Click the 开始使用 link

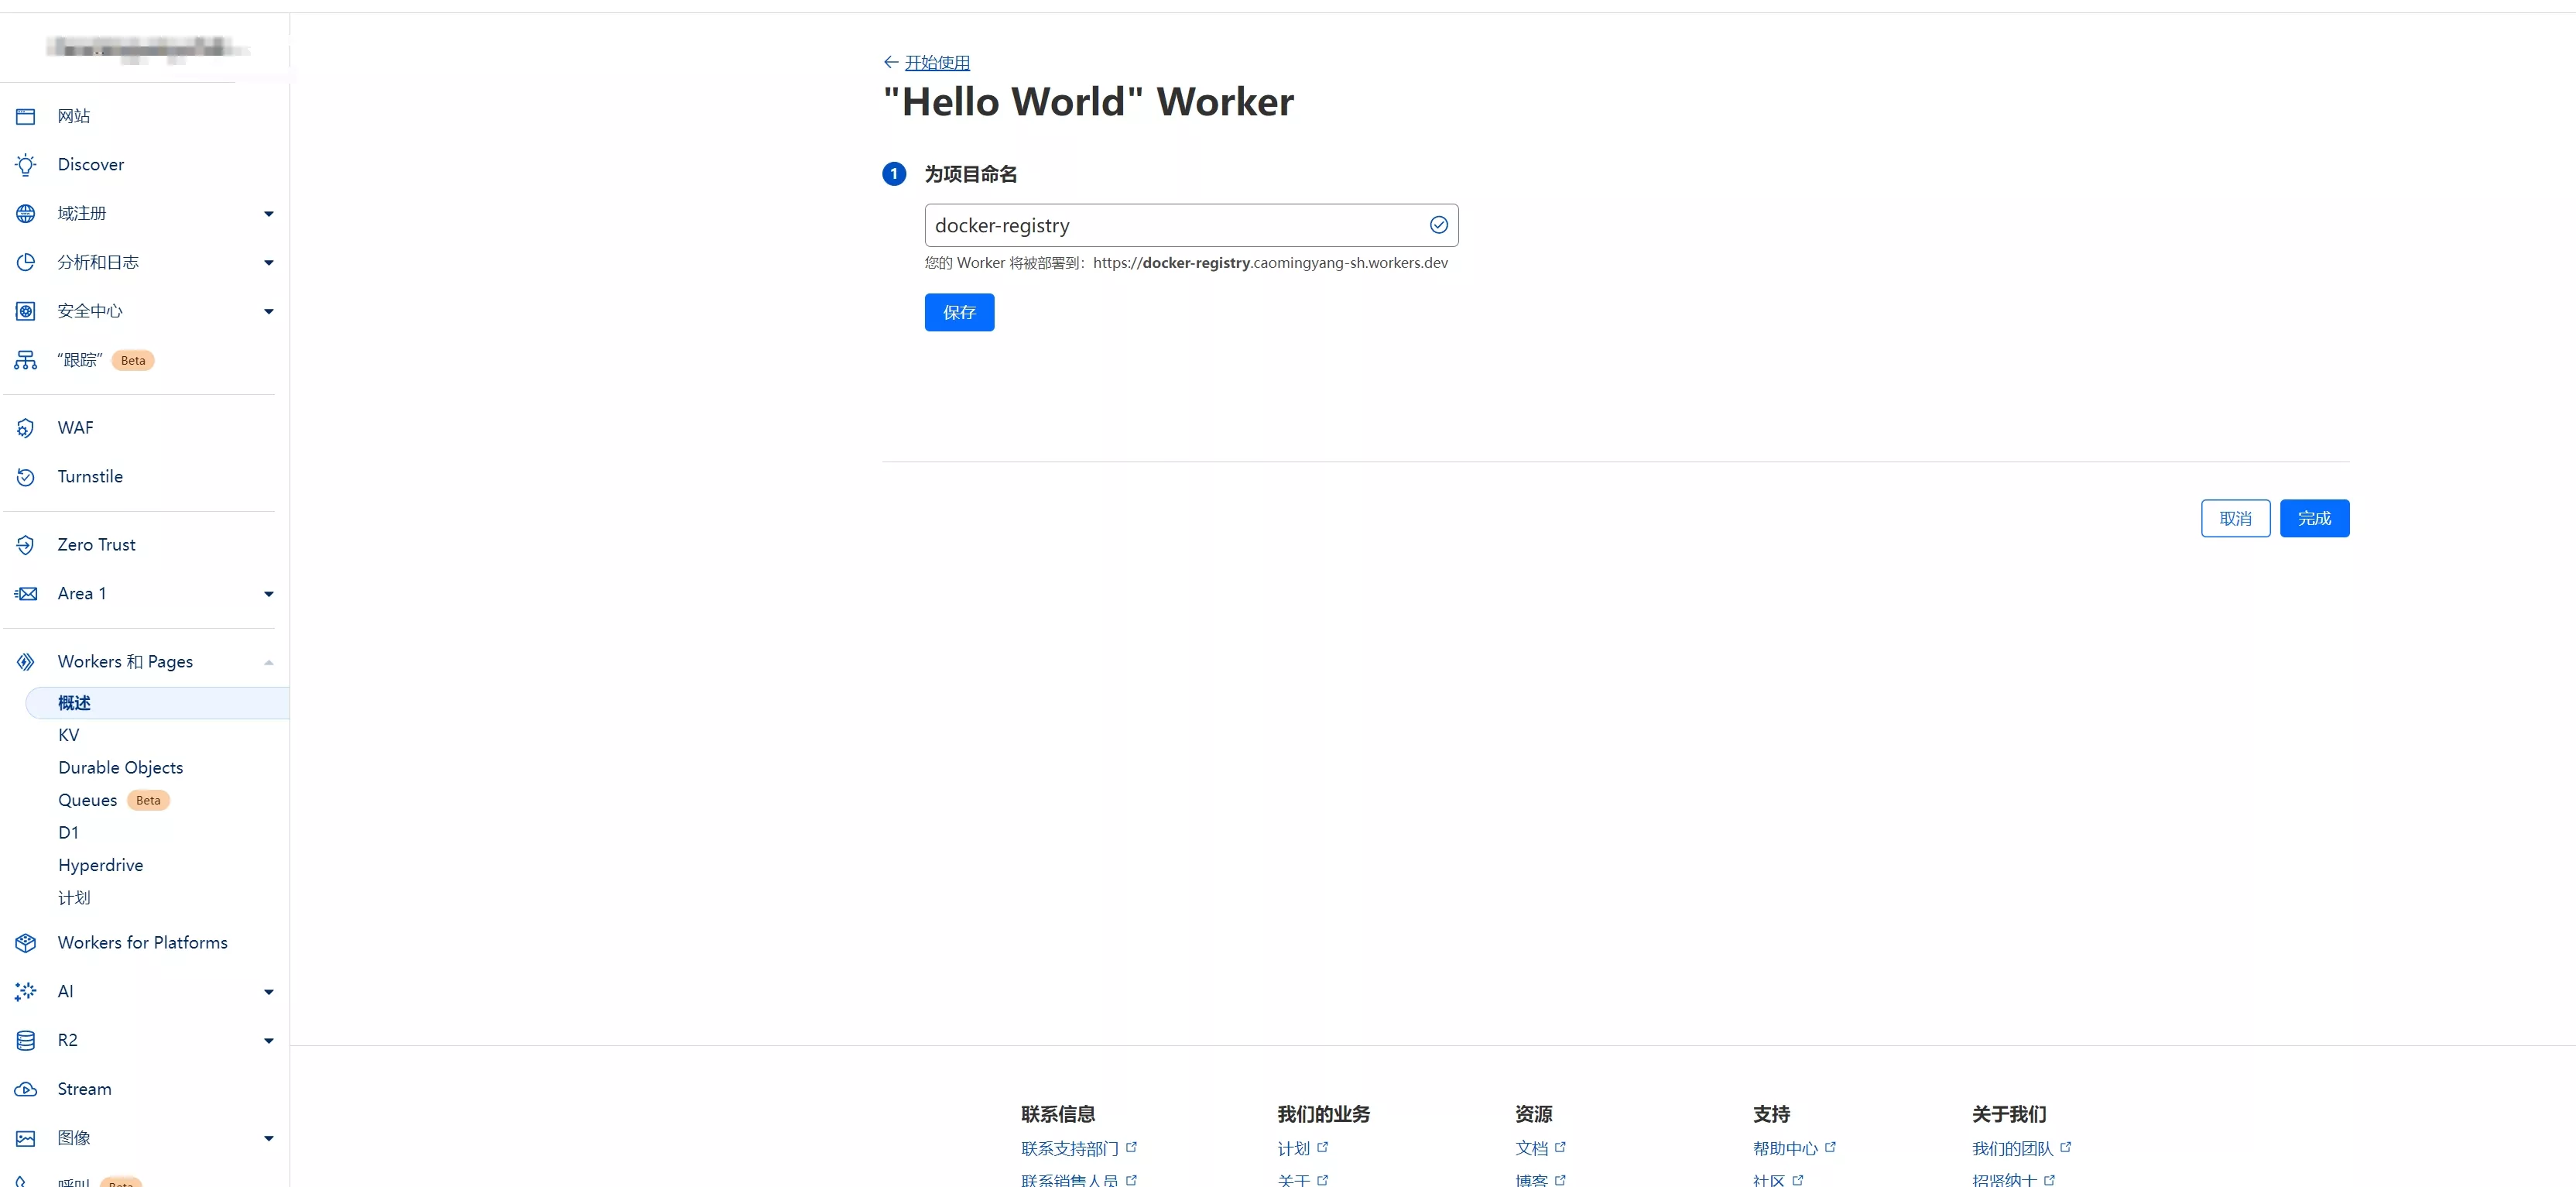937,63
